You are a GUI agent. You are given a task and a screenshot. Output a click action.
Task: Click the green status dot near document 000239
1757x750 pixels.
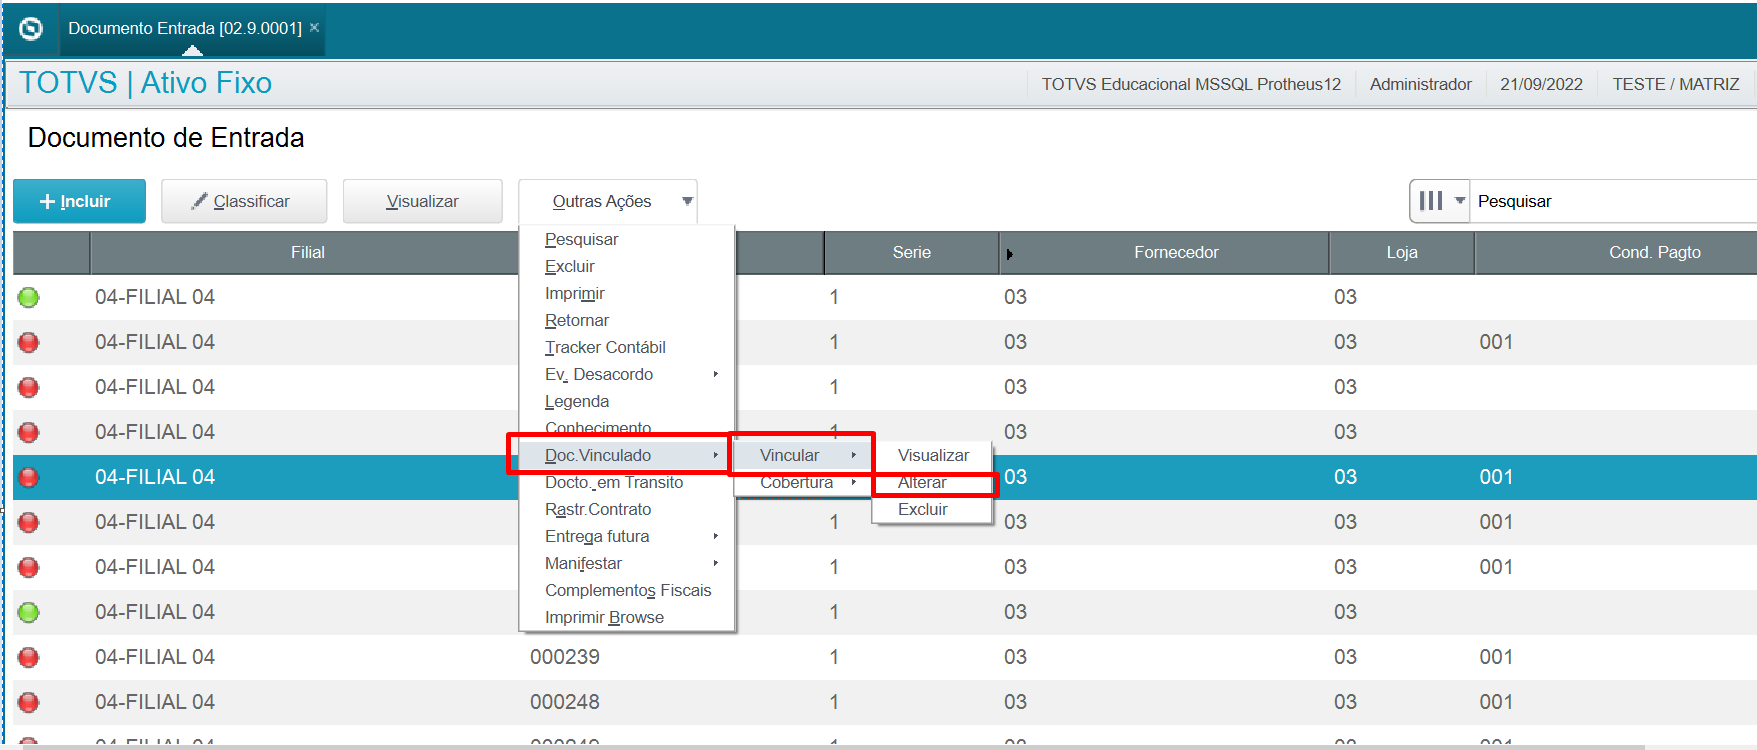click(29, 612)
